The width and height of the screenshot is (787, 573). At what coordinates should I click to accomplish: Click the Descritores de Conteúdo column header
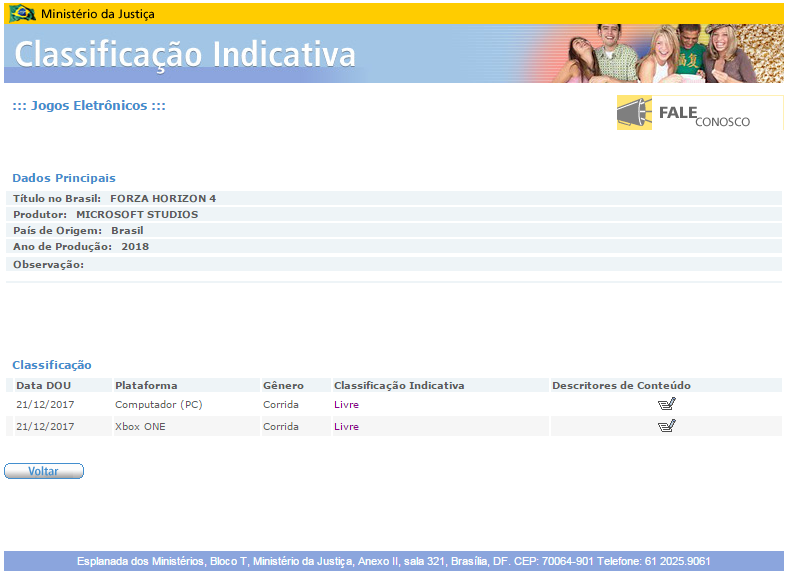(621, 385)
